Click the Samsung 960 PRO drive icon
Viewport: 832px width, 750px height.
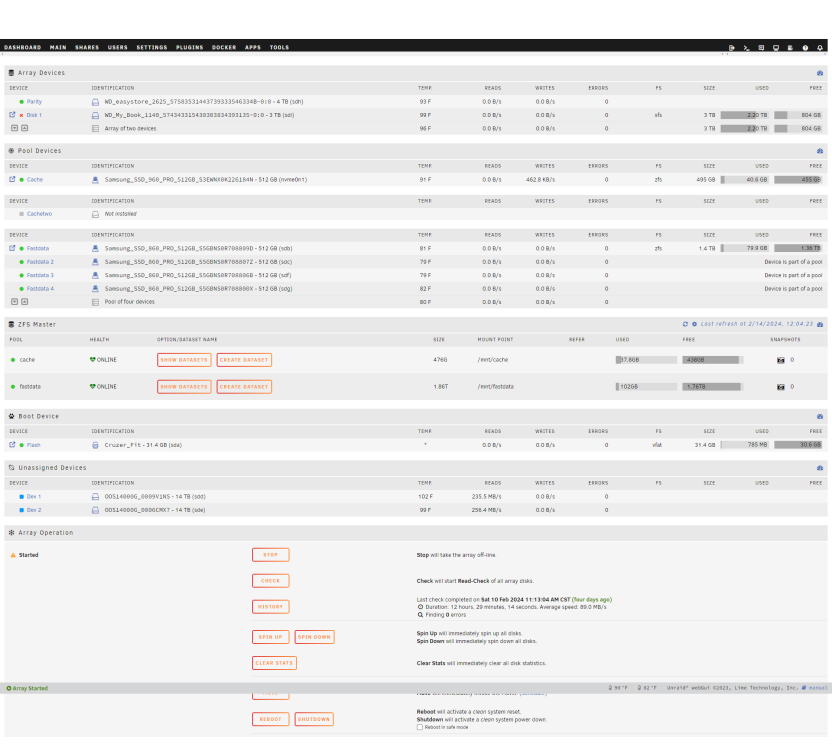point(96,180)
